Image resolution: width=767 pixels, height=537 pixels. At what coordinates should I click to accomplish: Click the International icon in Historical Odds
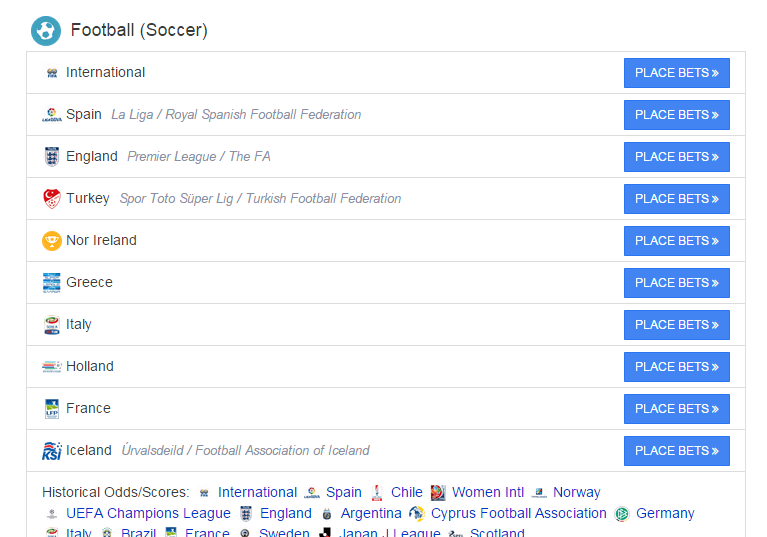pyautogui.click(x=204, y=493)
